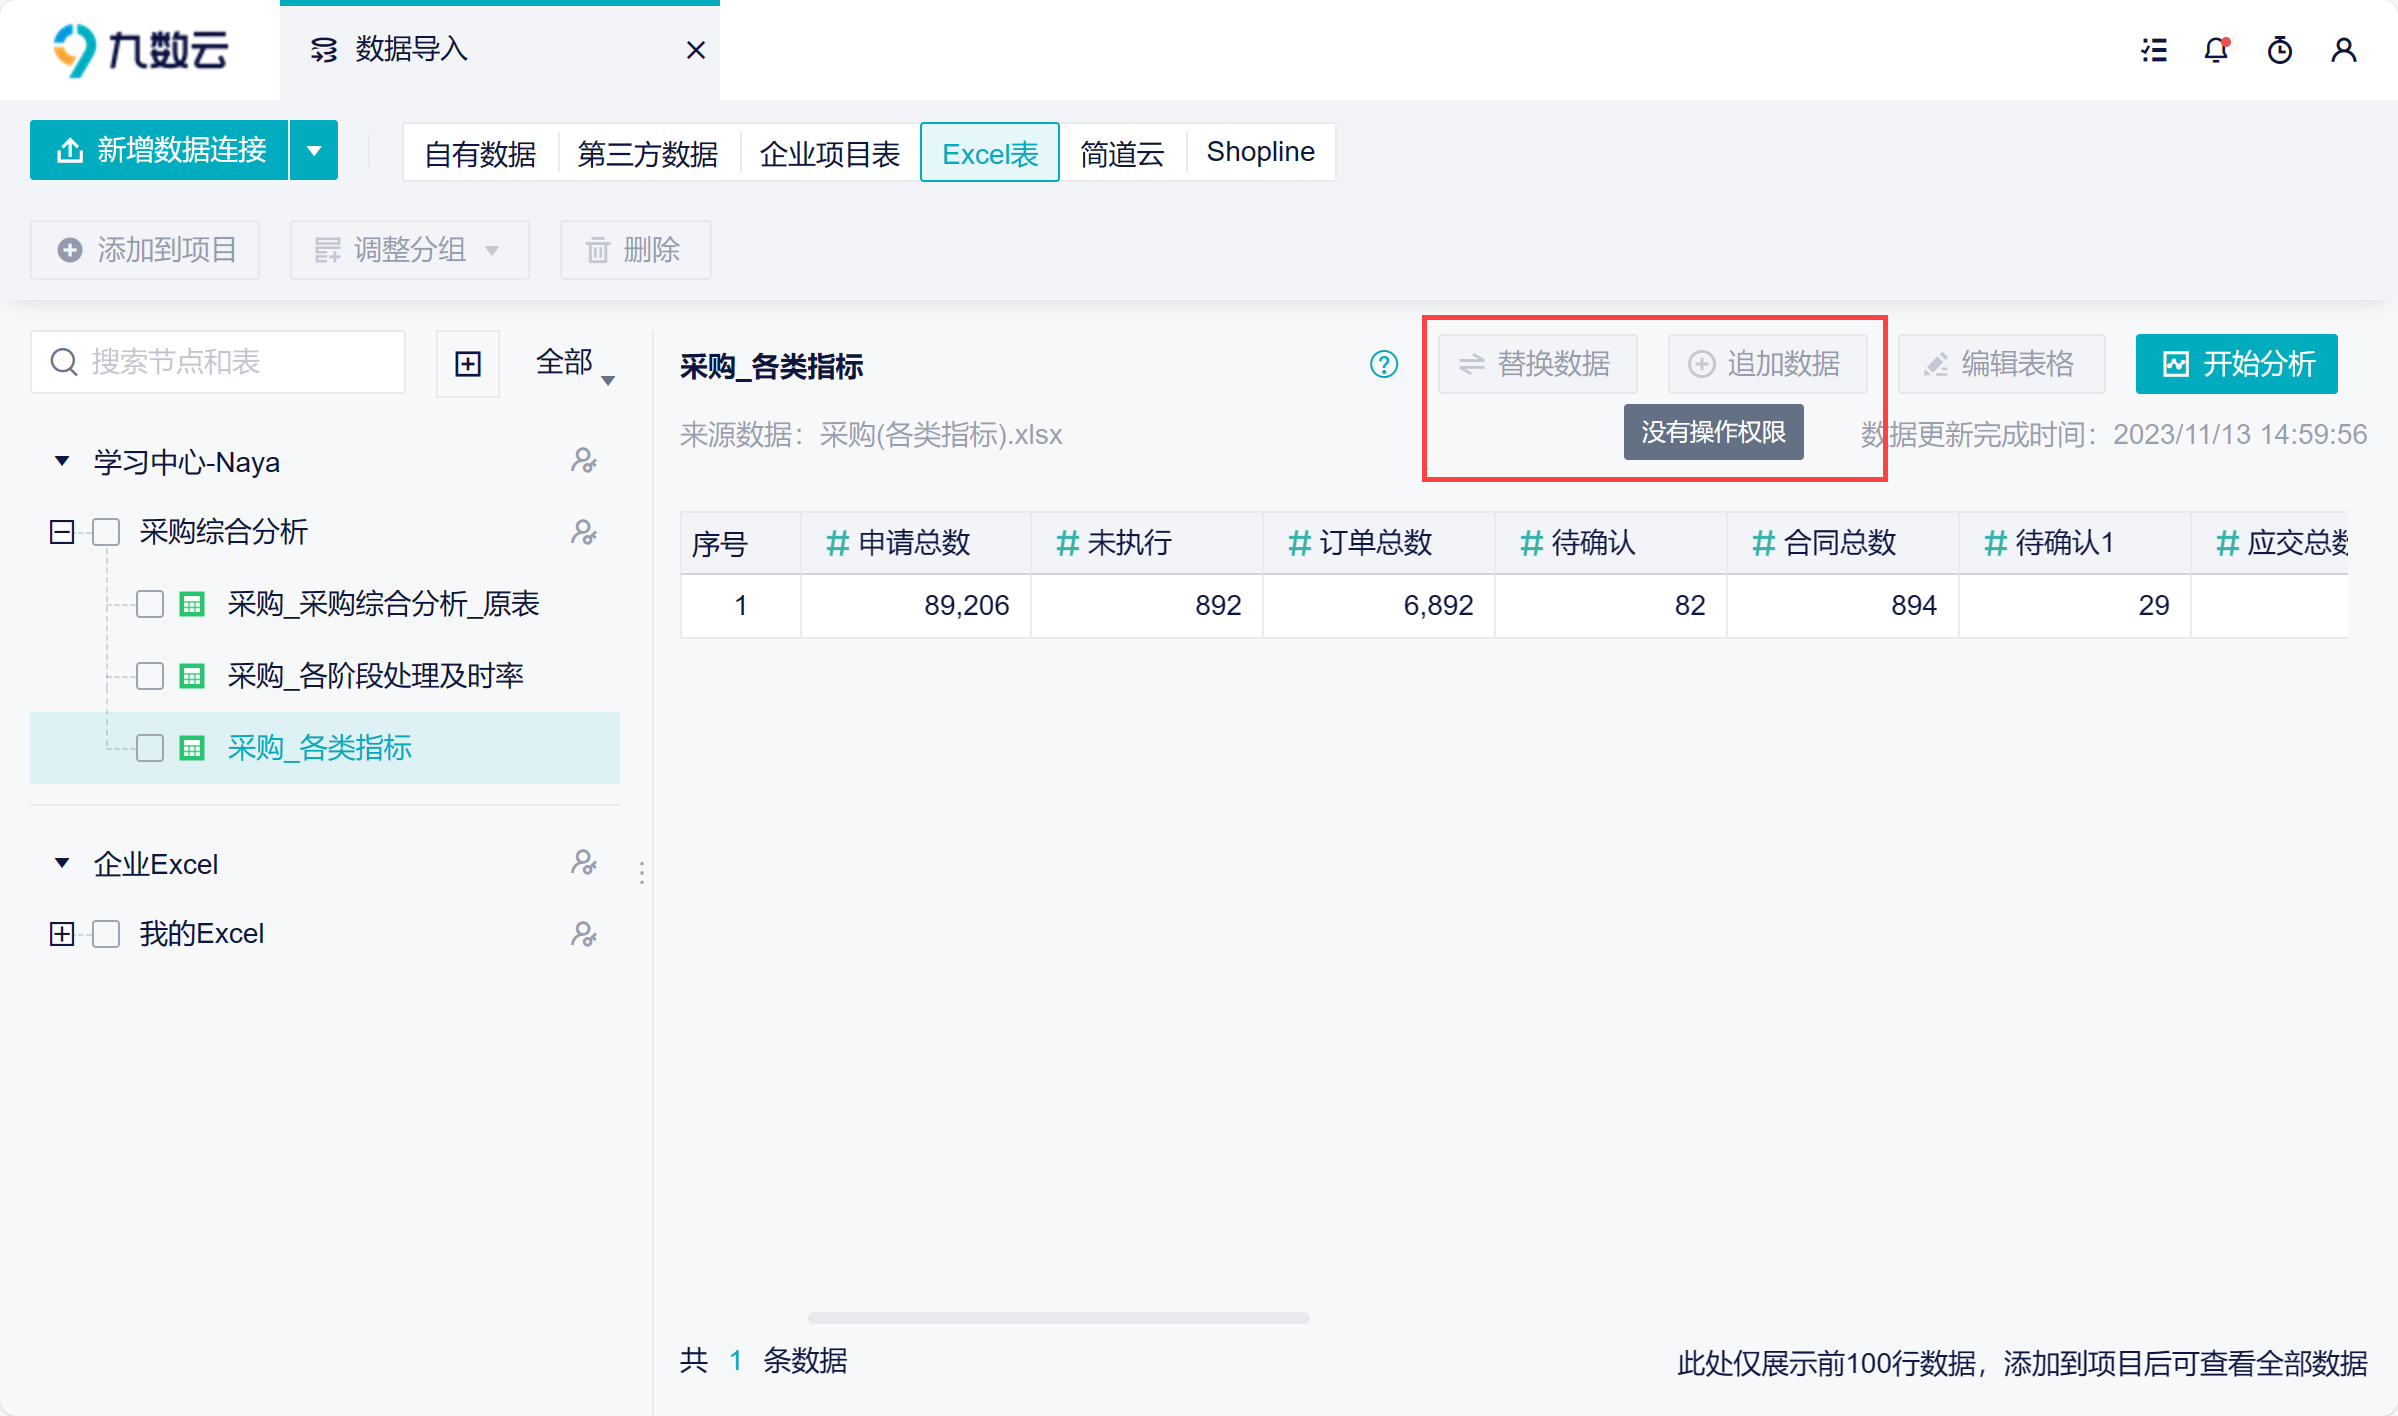Expand the 我的Excel tree node
Screen dimensions: 2398x1416
pyautogui.click(x=62, y=934)
